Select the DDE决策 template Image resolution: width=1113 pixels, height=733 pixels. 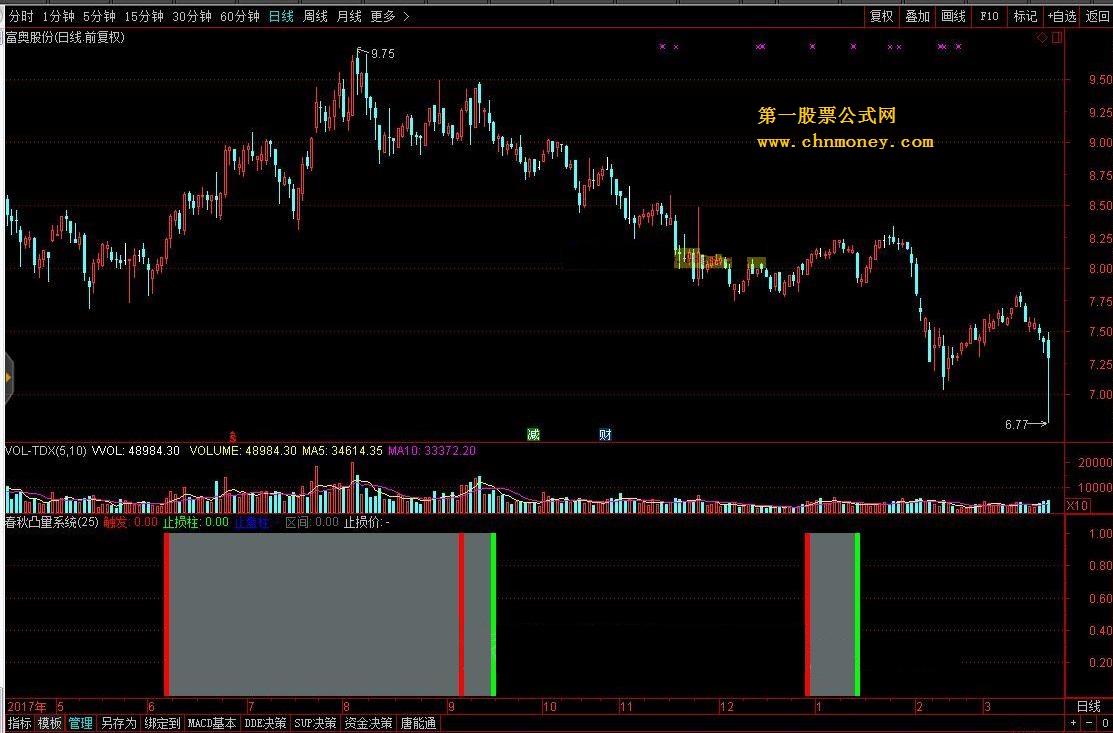pyautogui.click(x=265, y=723)
